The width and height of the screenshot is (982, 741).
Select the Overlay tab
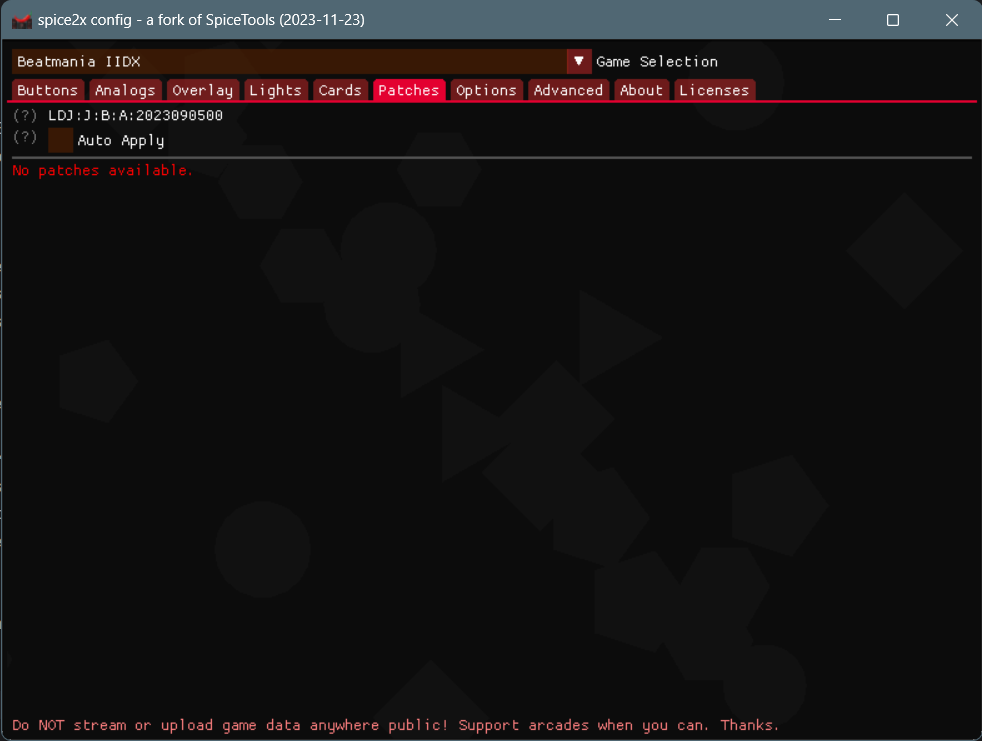click(203, 90)
